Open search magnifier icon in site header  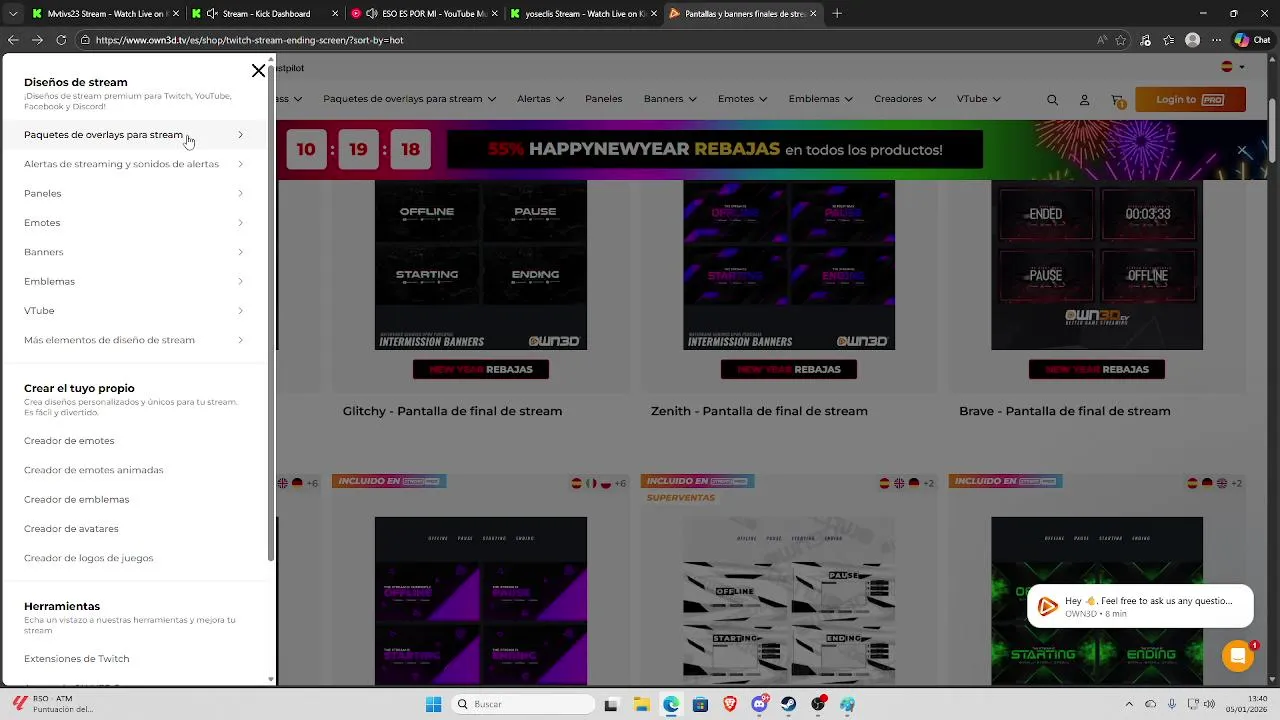coord(1052,100)
